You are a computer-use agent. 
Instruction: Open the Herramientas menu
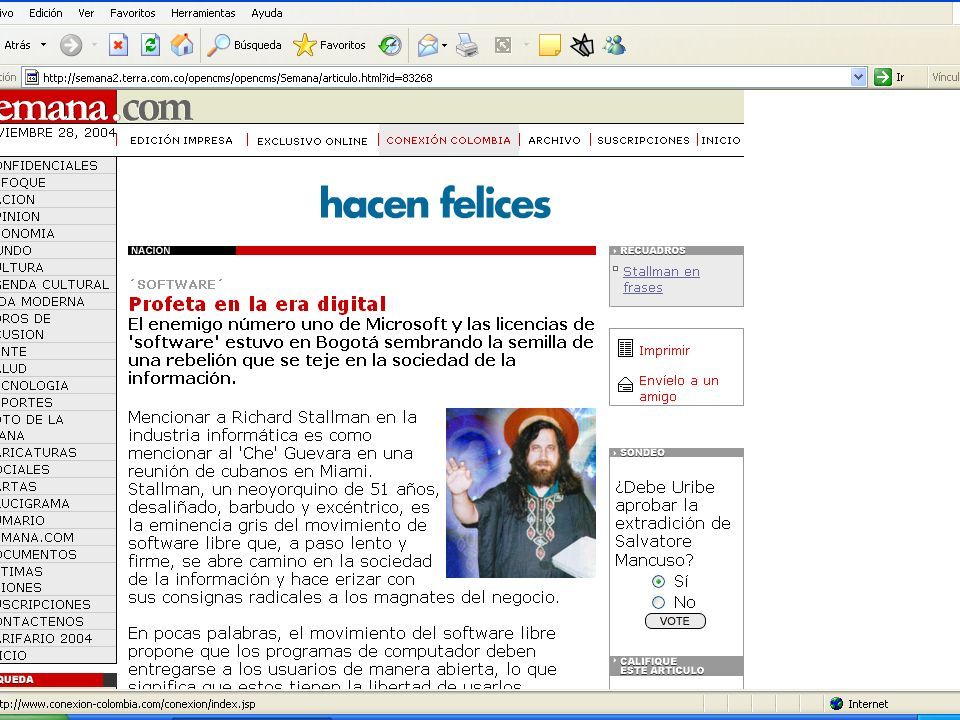[203, 13]
